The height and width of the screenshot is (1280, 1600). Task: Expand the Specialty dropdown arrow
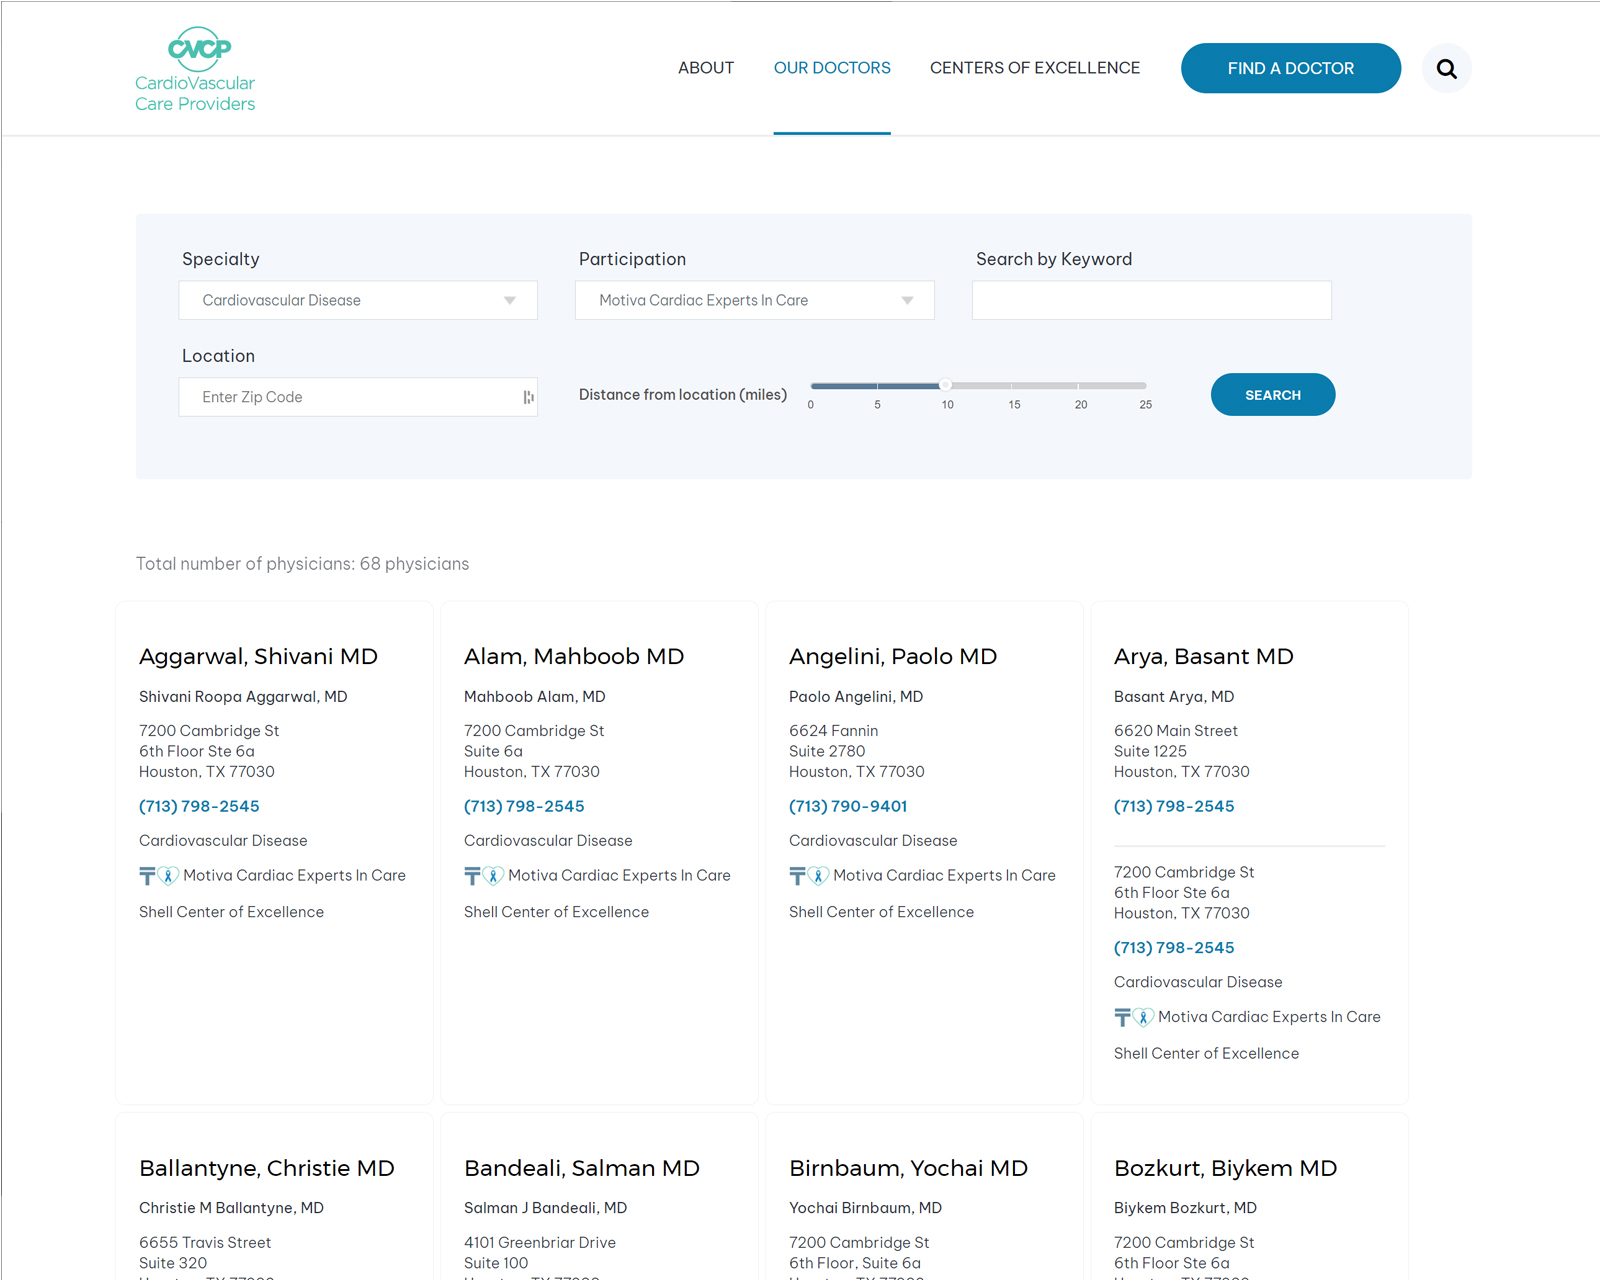510,300
